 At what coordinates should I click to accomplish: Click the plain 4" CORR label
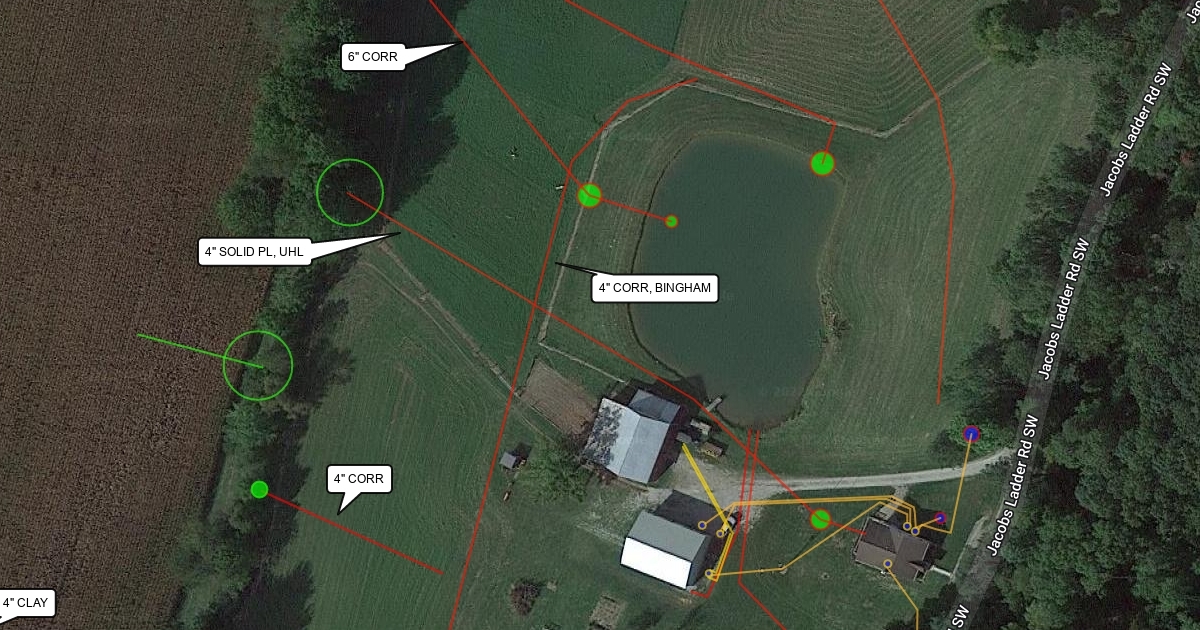click(359, 479)
